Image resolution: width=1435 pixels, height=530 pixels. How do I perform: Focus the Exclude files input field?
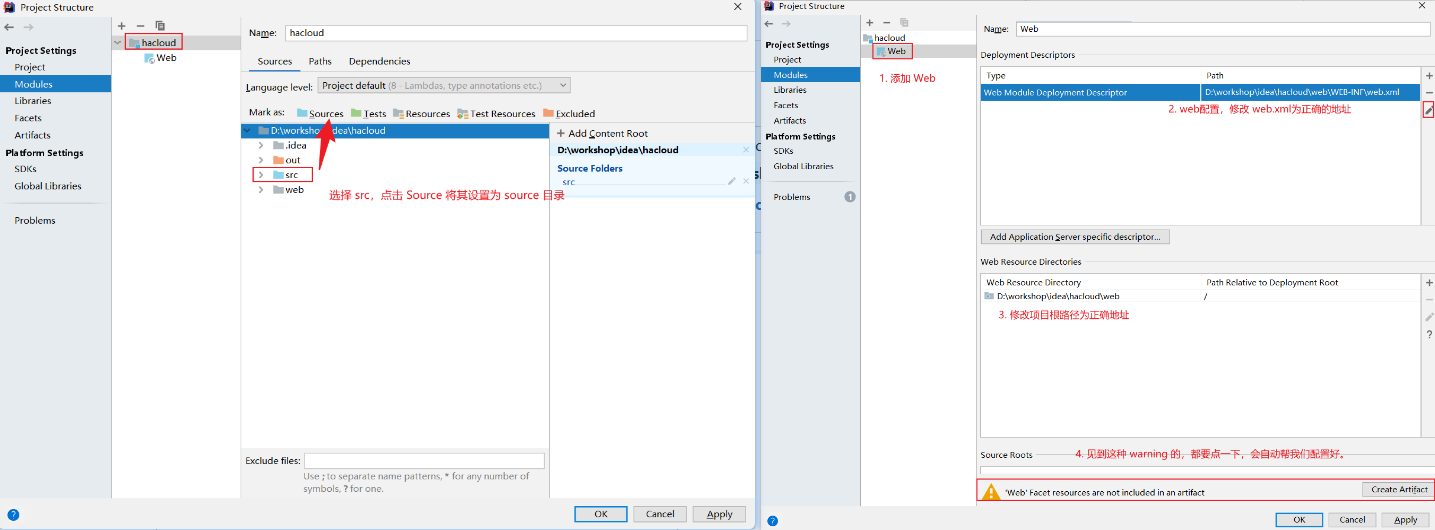click(424, 461)
